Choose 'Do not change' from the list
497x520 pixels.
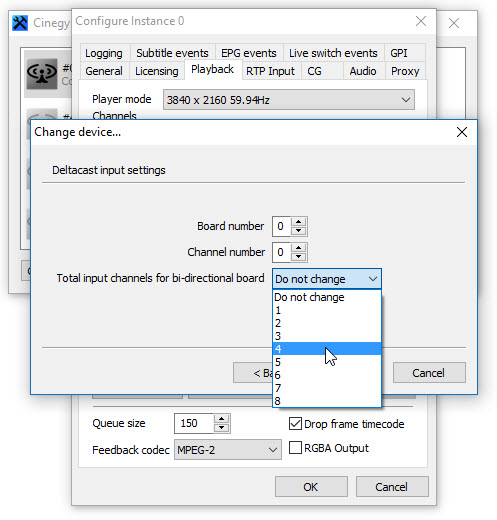327,297
